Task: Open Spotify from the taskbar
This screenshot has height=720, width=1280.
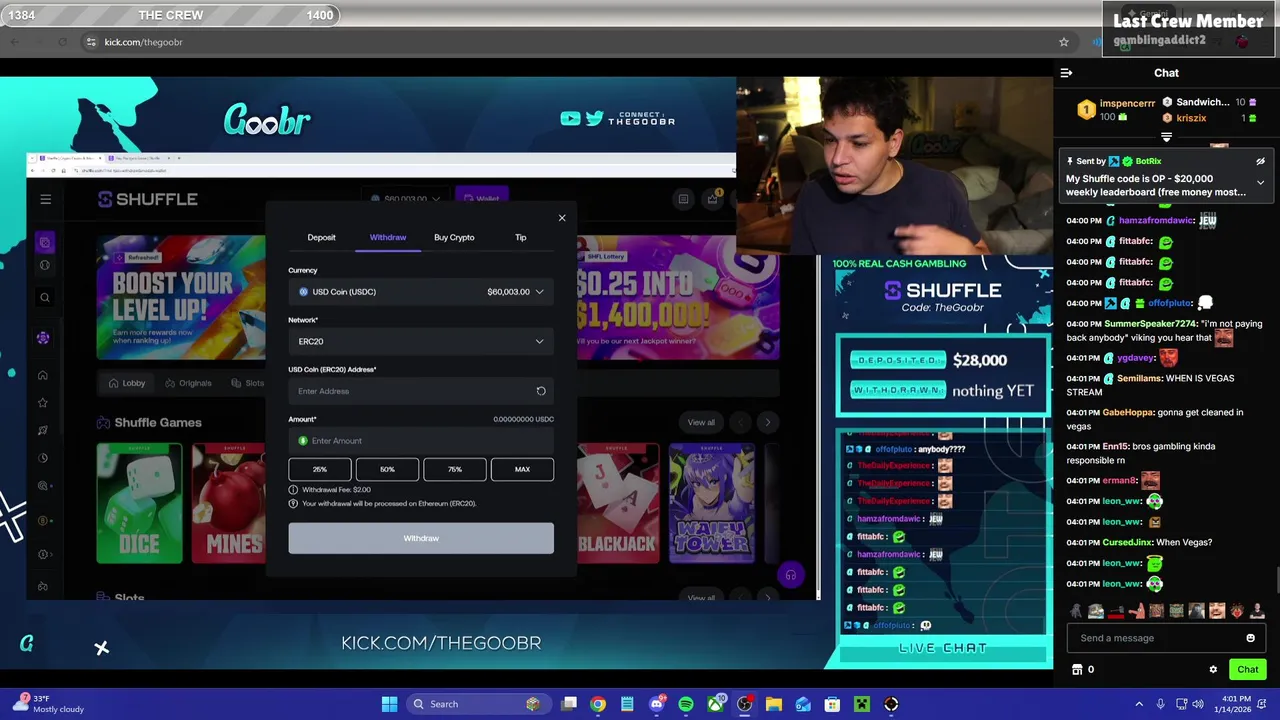Action: (x=686, y=704)
